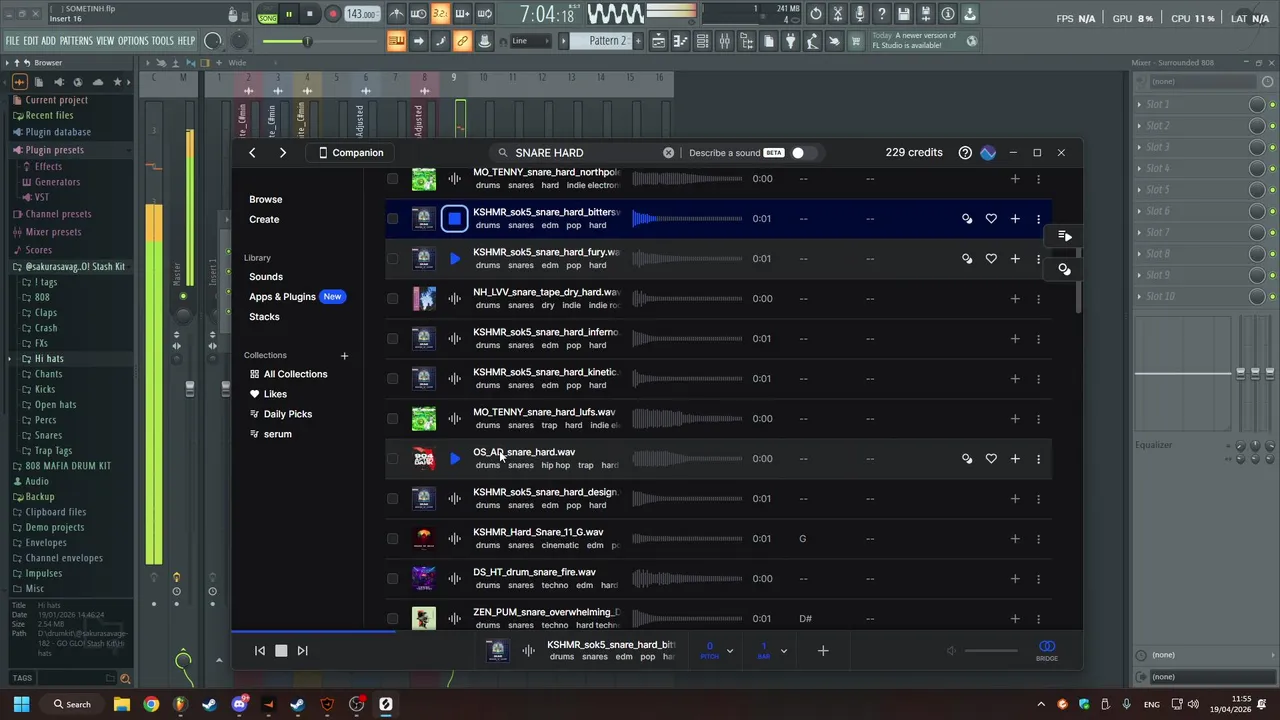Select checkbox for MO_TENNY_snare_hard_lufs row
The width and height of the screenshot is (1280, 720).
click(x=392, y=418)
